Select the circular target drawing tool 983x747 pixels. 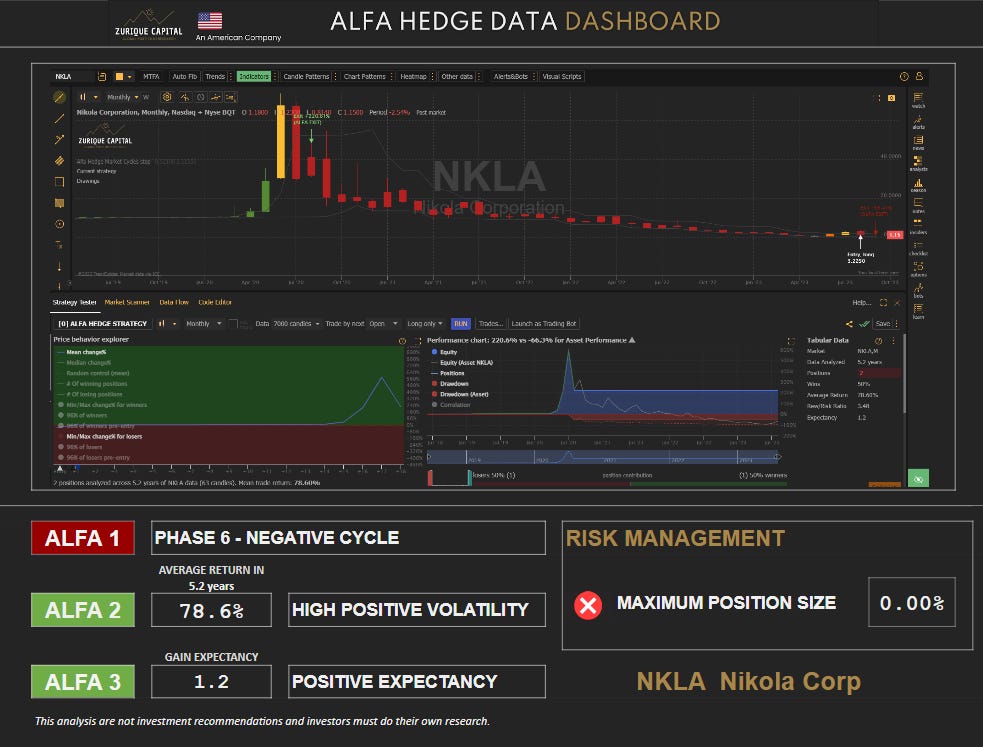[60, 224]
